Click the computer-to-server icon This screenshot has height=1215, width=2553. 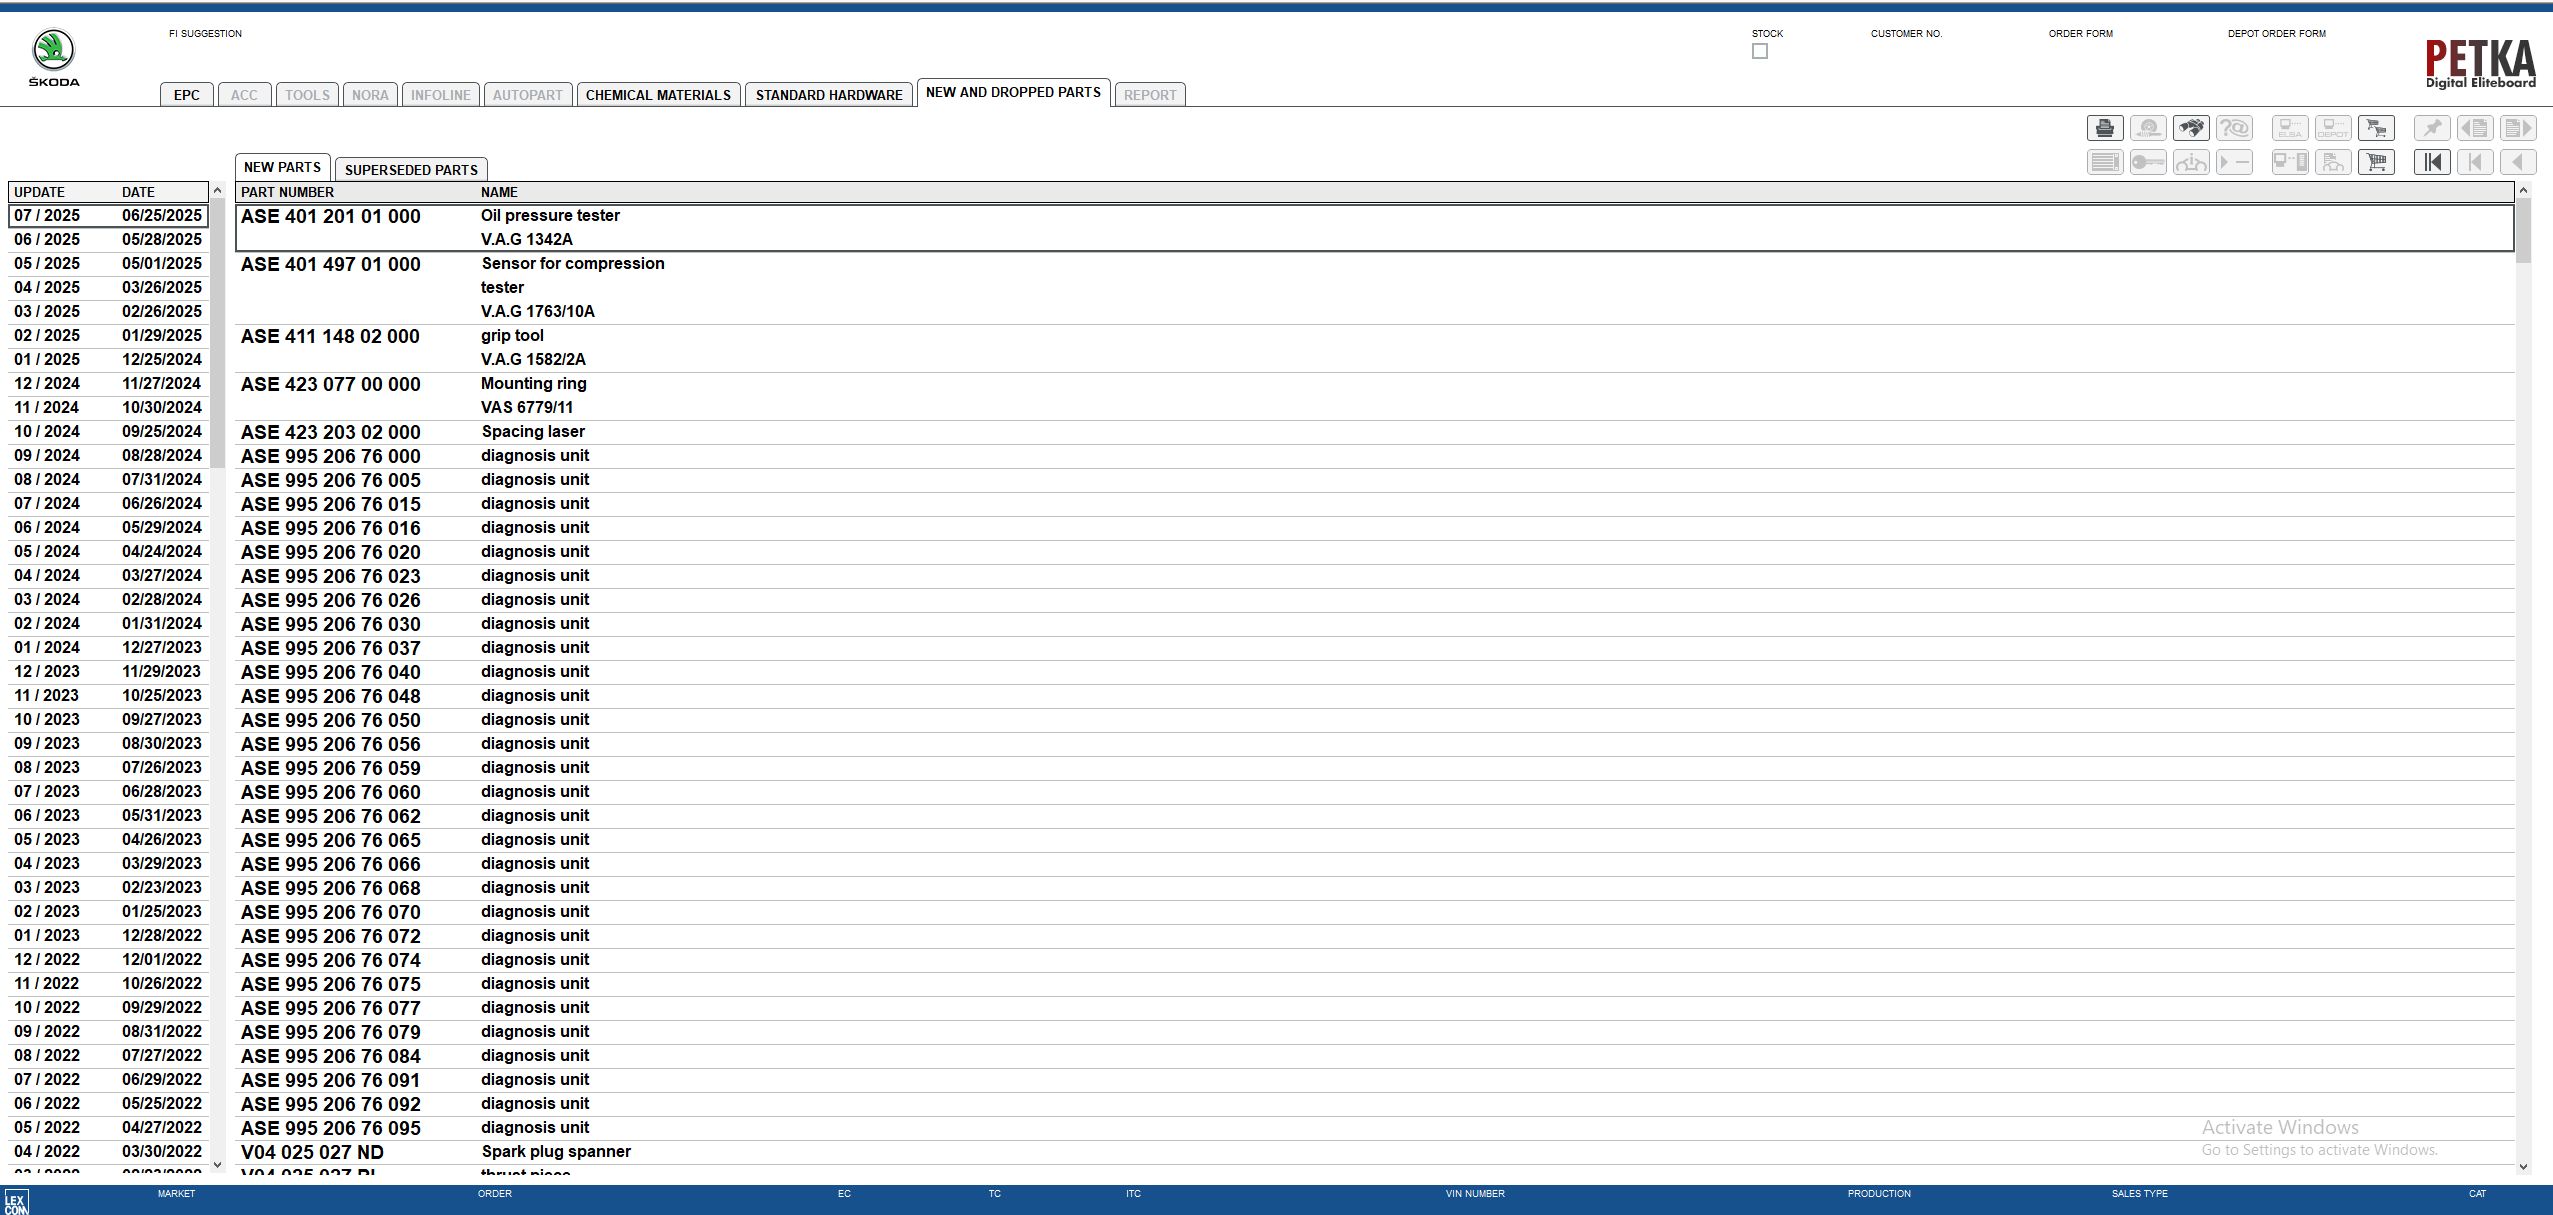(2290, 162)
